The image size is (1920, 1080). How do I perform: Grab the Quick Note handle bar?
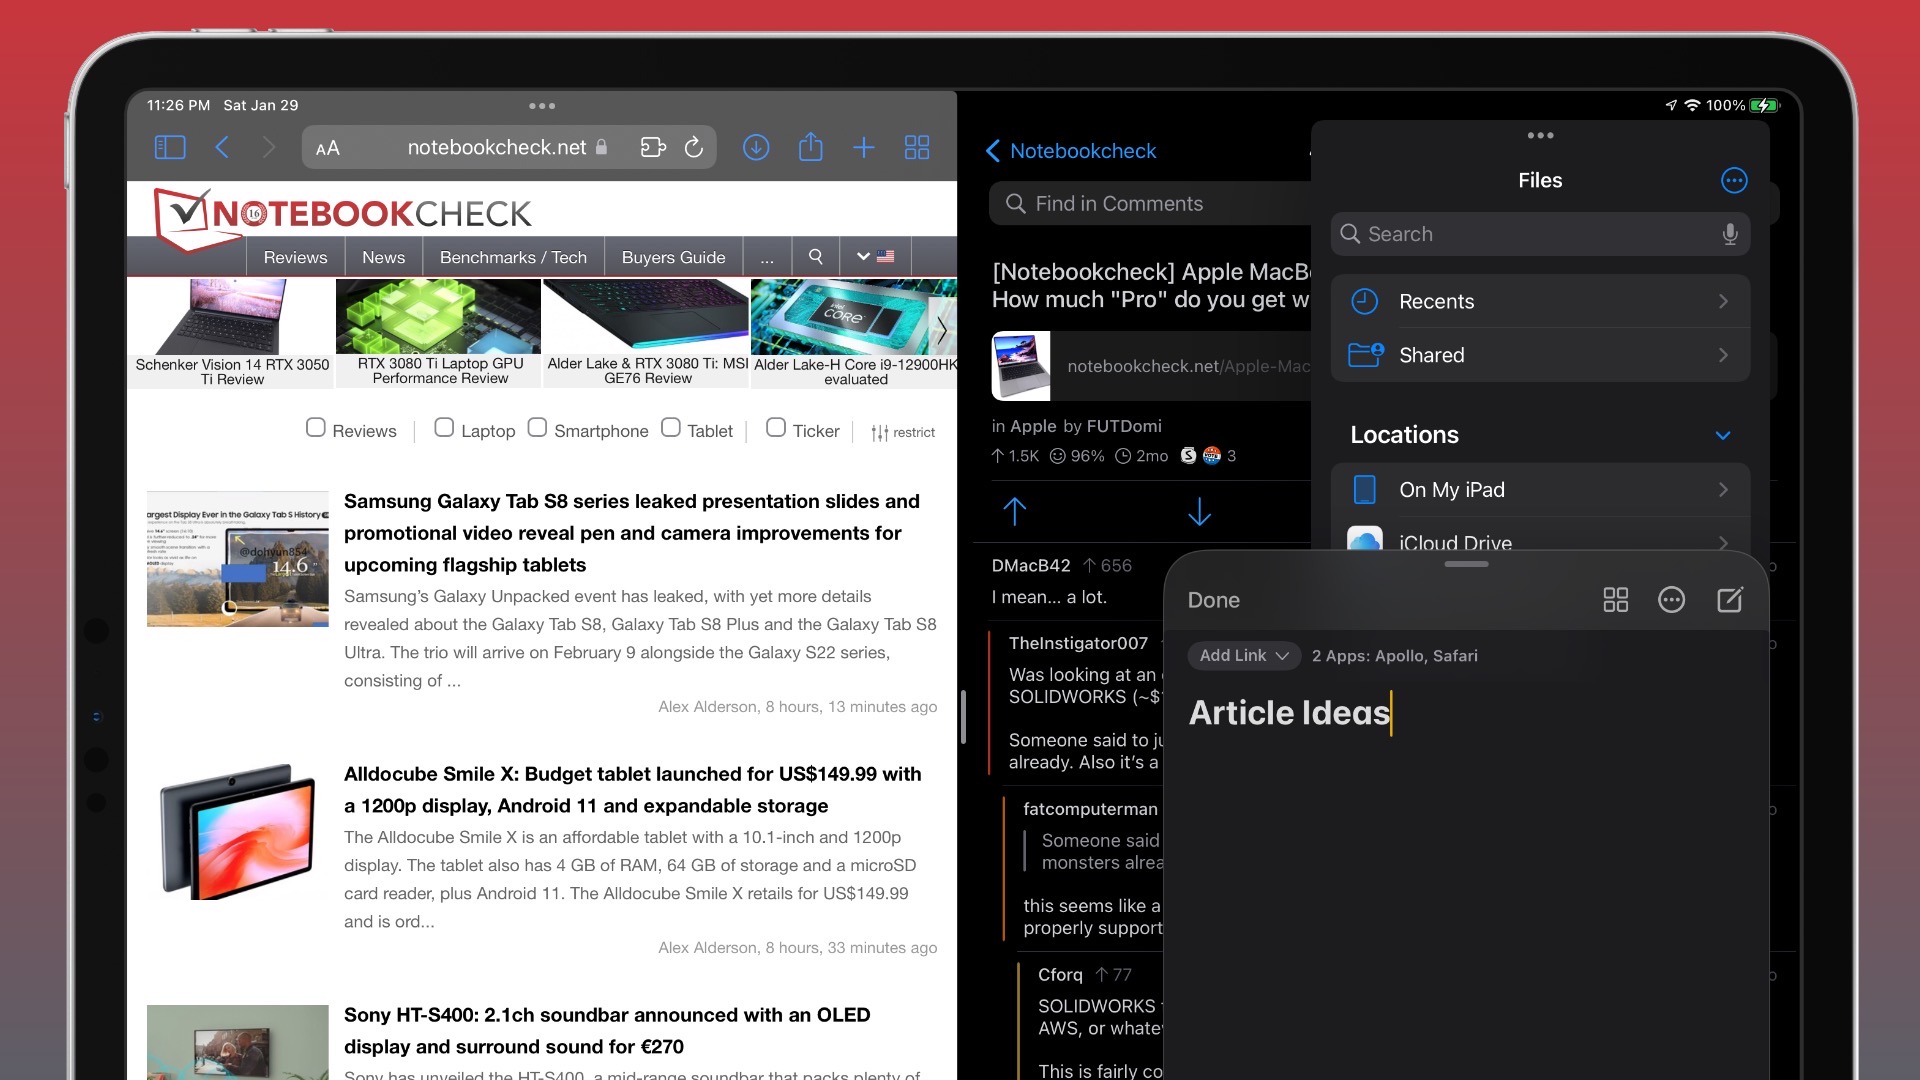[1466, 564]
